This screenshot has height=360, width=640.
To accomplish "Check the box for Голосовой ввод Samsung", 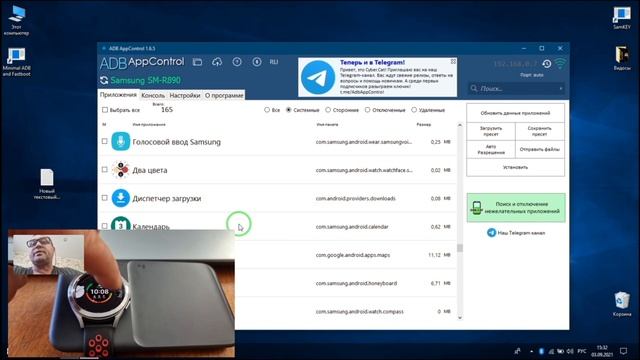I will coord(104,141).
